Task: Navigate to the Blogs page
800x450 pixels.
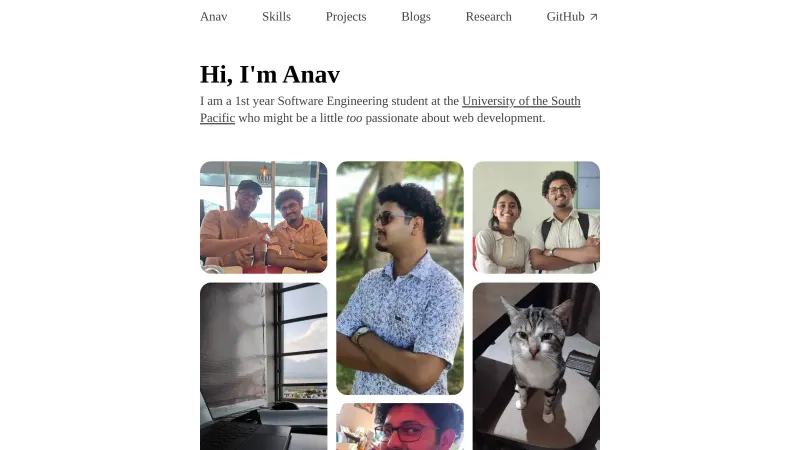Action: [x=416, y=16]
